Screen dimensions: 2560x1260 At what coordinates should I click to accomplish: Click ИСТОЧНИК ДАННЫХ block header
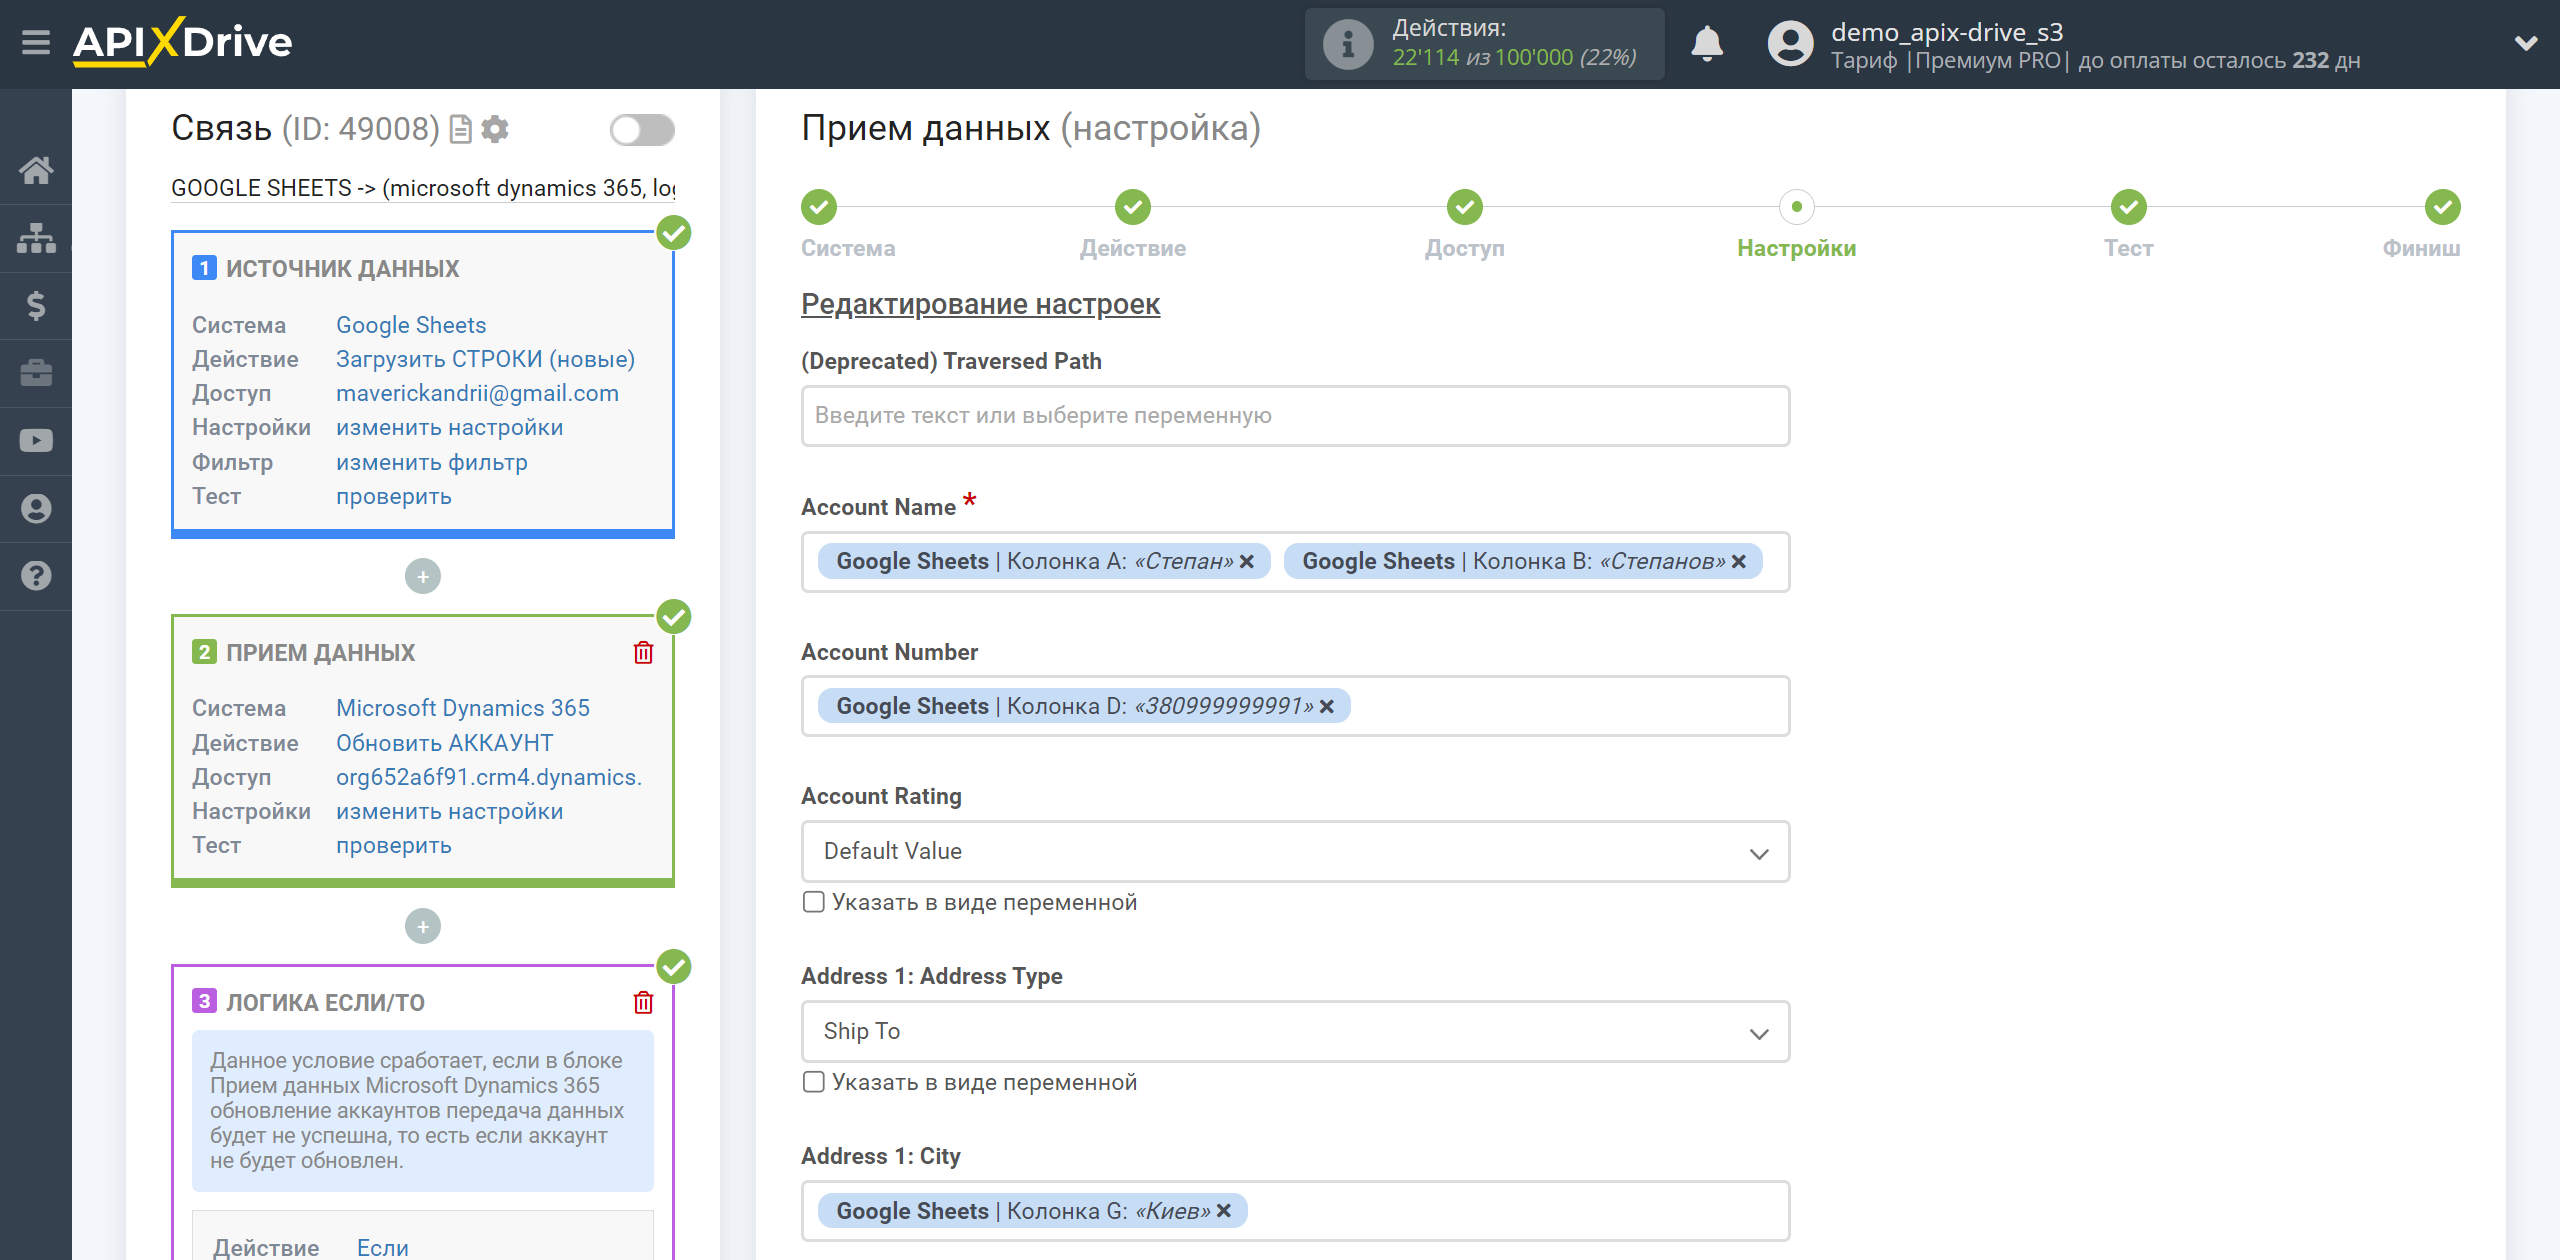pyautogui.click(x=342, y=268)
